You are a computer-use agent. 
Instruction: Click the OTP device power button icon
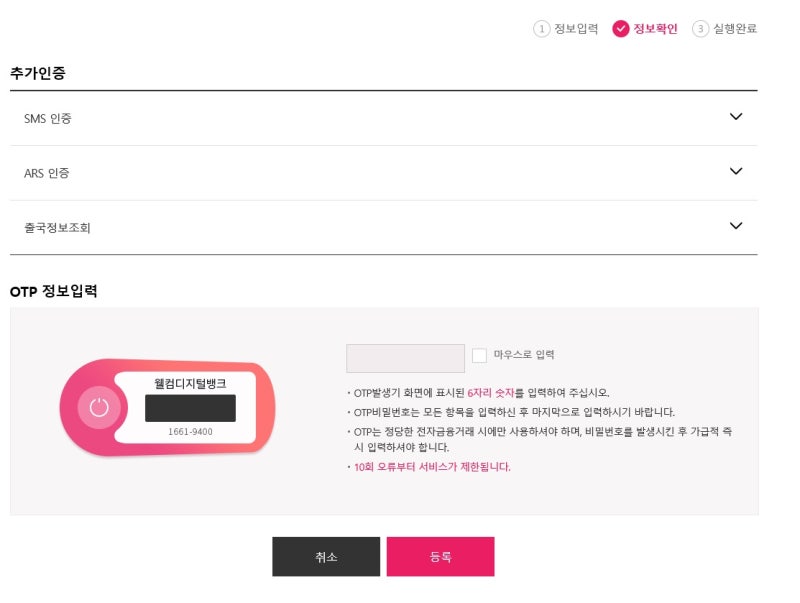pyautogui.click(x=99, y=407)
